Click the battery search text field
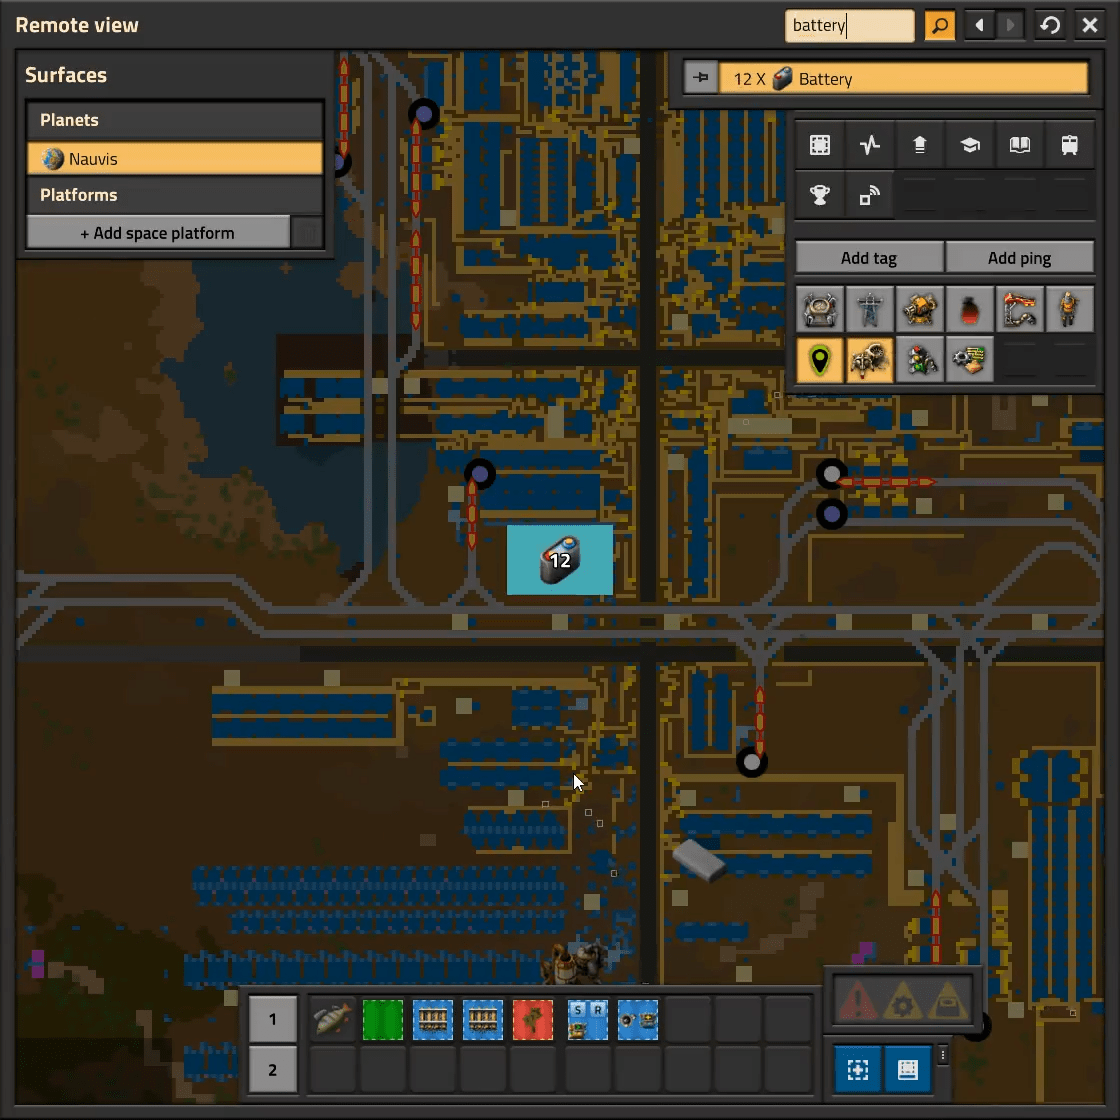This screenshot has width=1120, height=1120. [x=849, y=26]
